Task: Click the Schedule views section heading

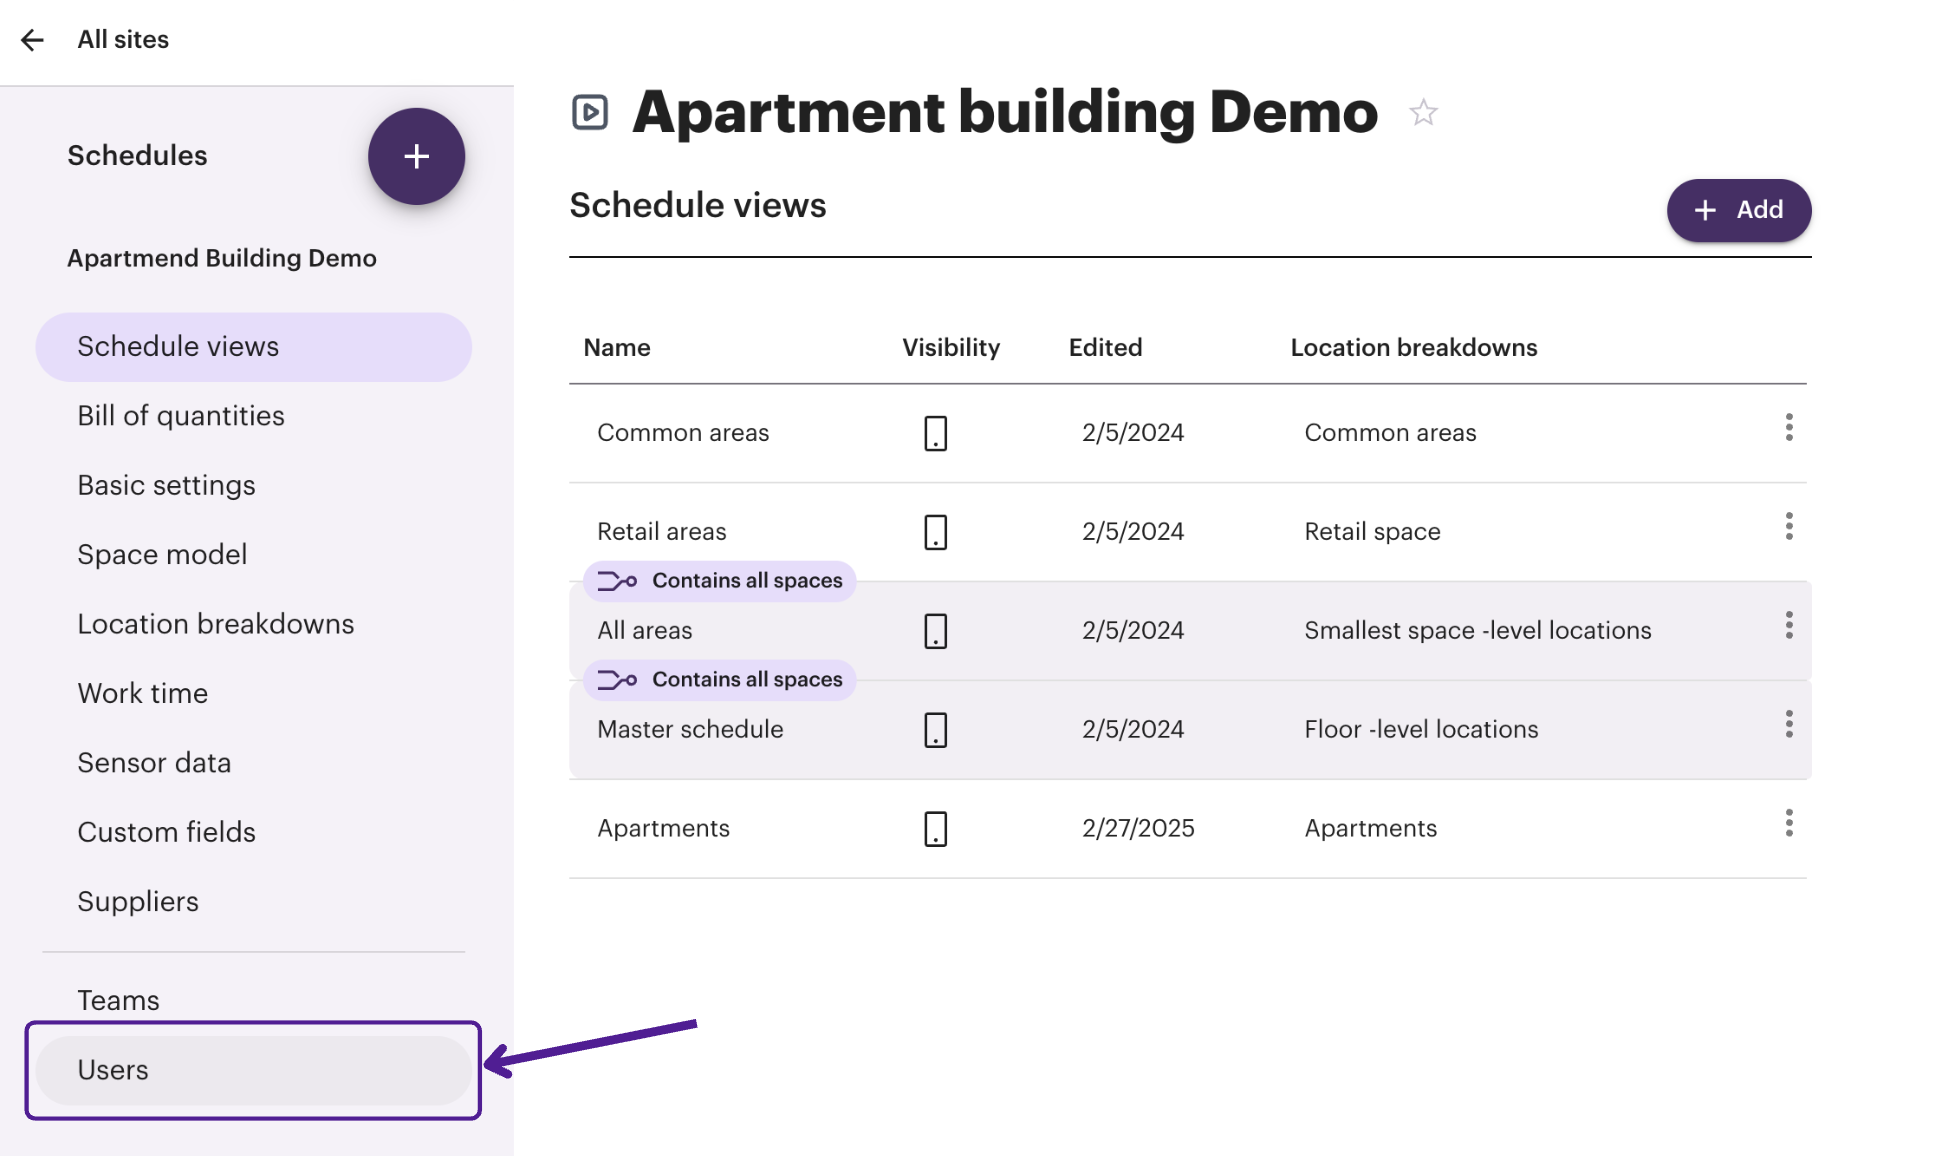Action: pos(698,206)
